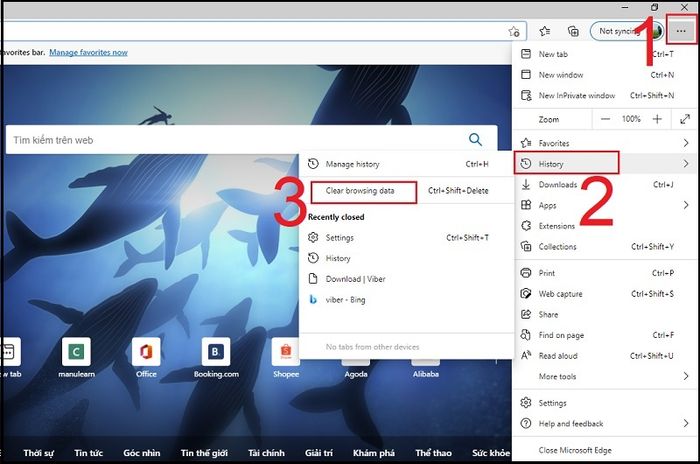Expand the Favorites submenu arrow

tap(686, 143)
